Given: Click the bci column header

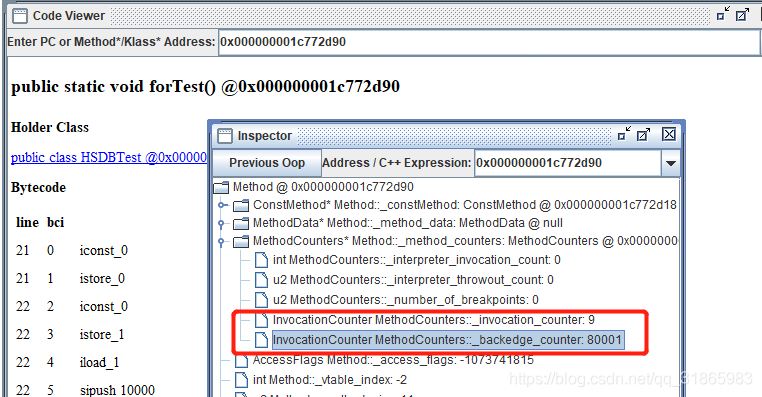Looking at the screenshot, I should (55, 223).
